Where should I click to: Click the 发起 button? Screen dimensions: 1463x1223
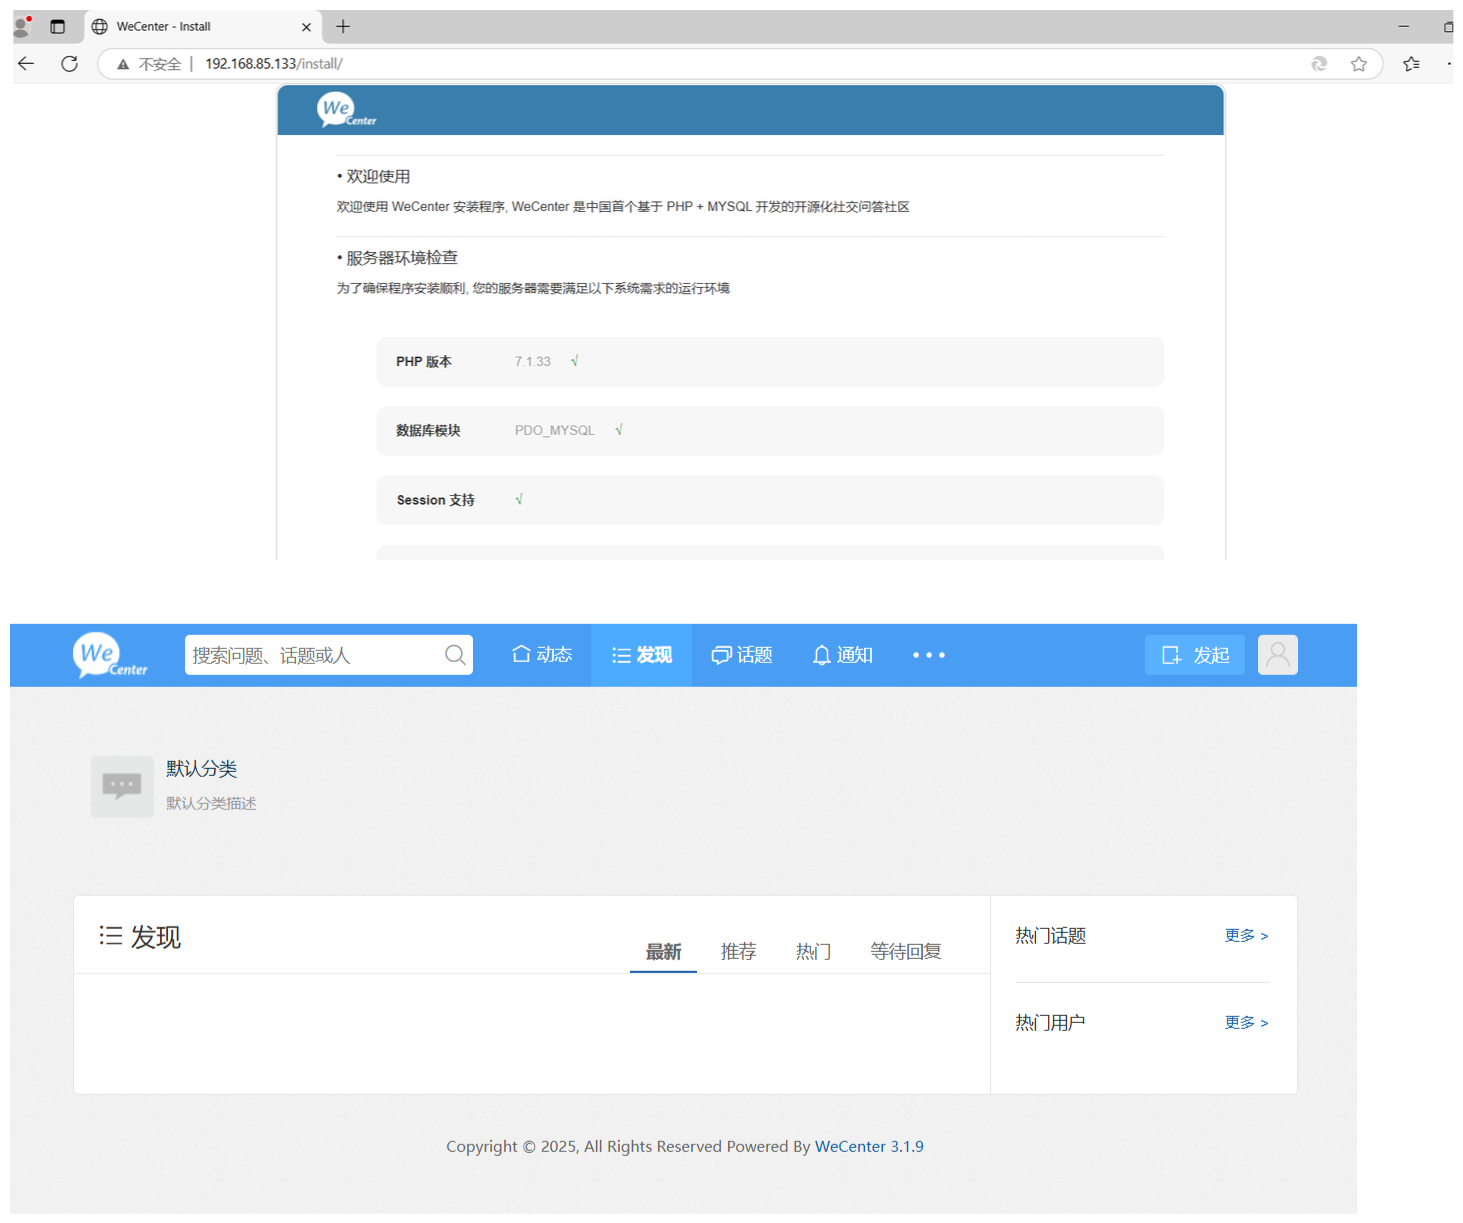(1194, 655)
